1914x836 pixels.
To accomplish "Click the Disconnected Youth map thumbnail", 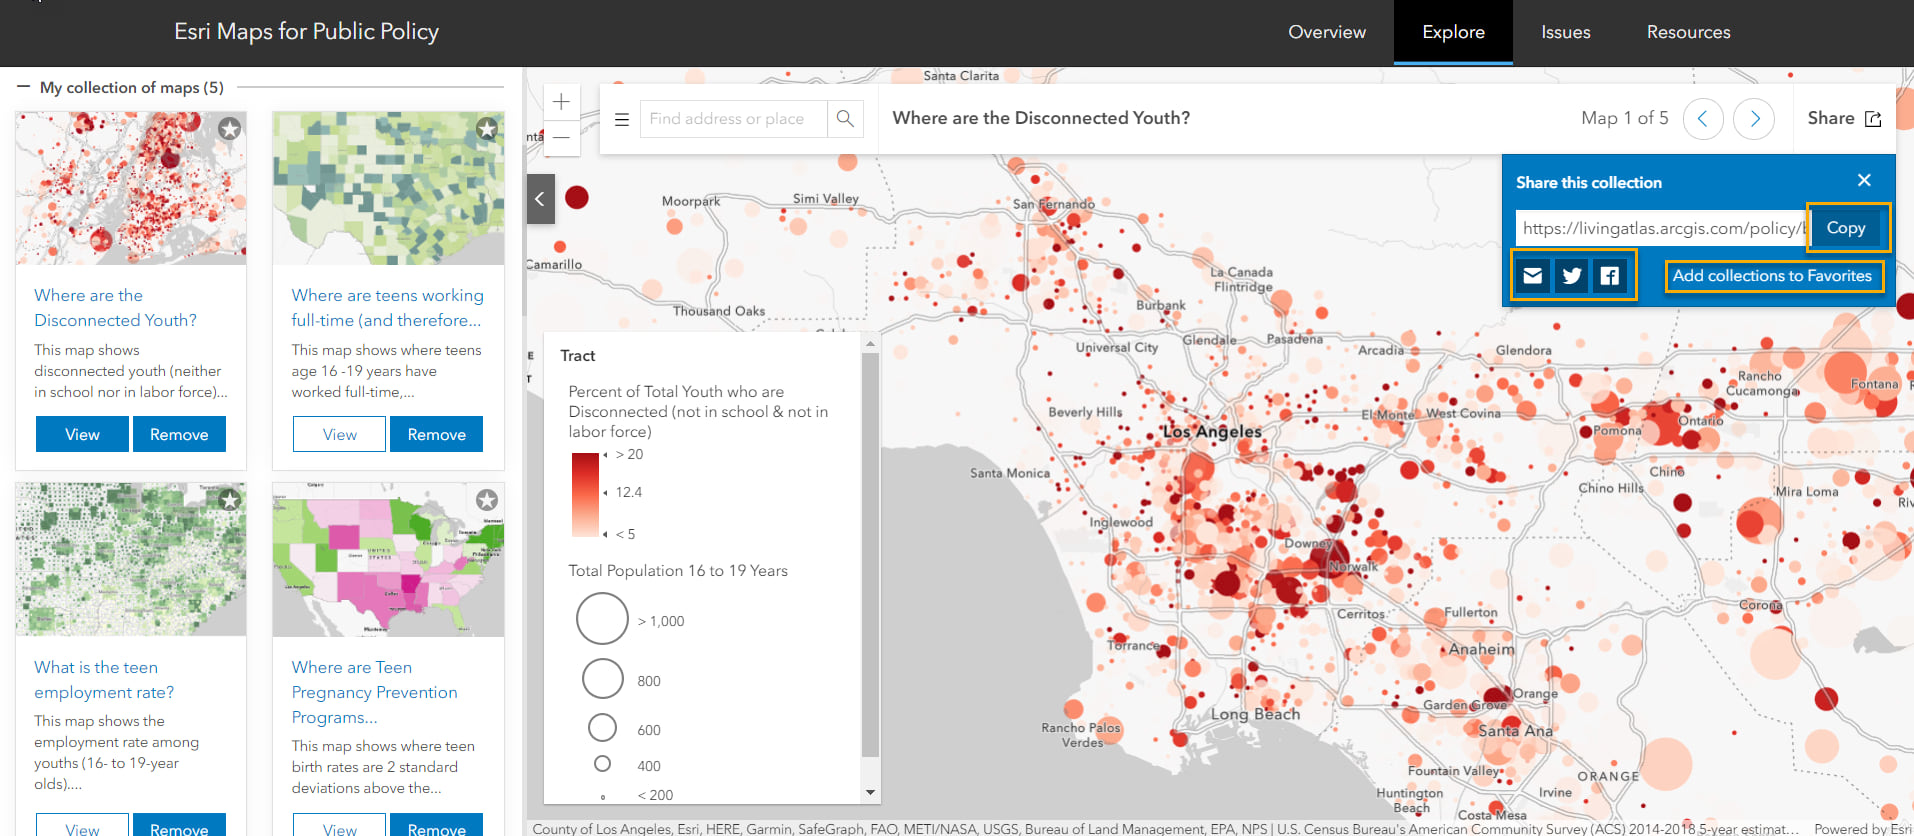I will (131, 188).
